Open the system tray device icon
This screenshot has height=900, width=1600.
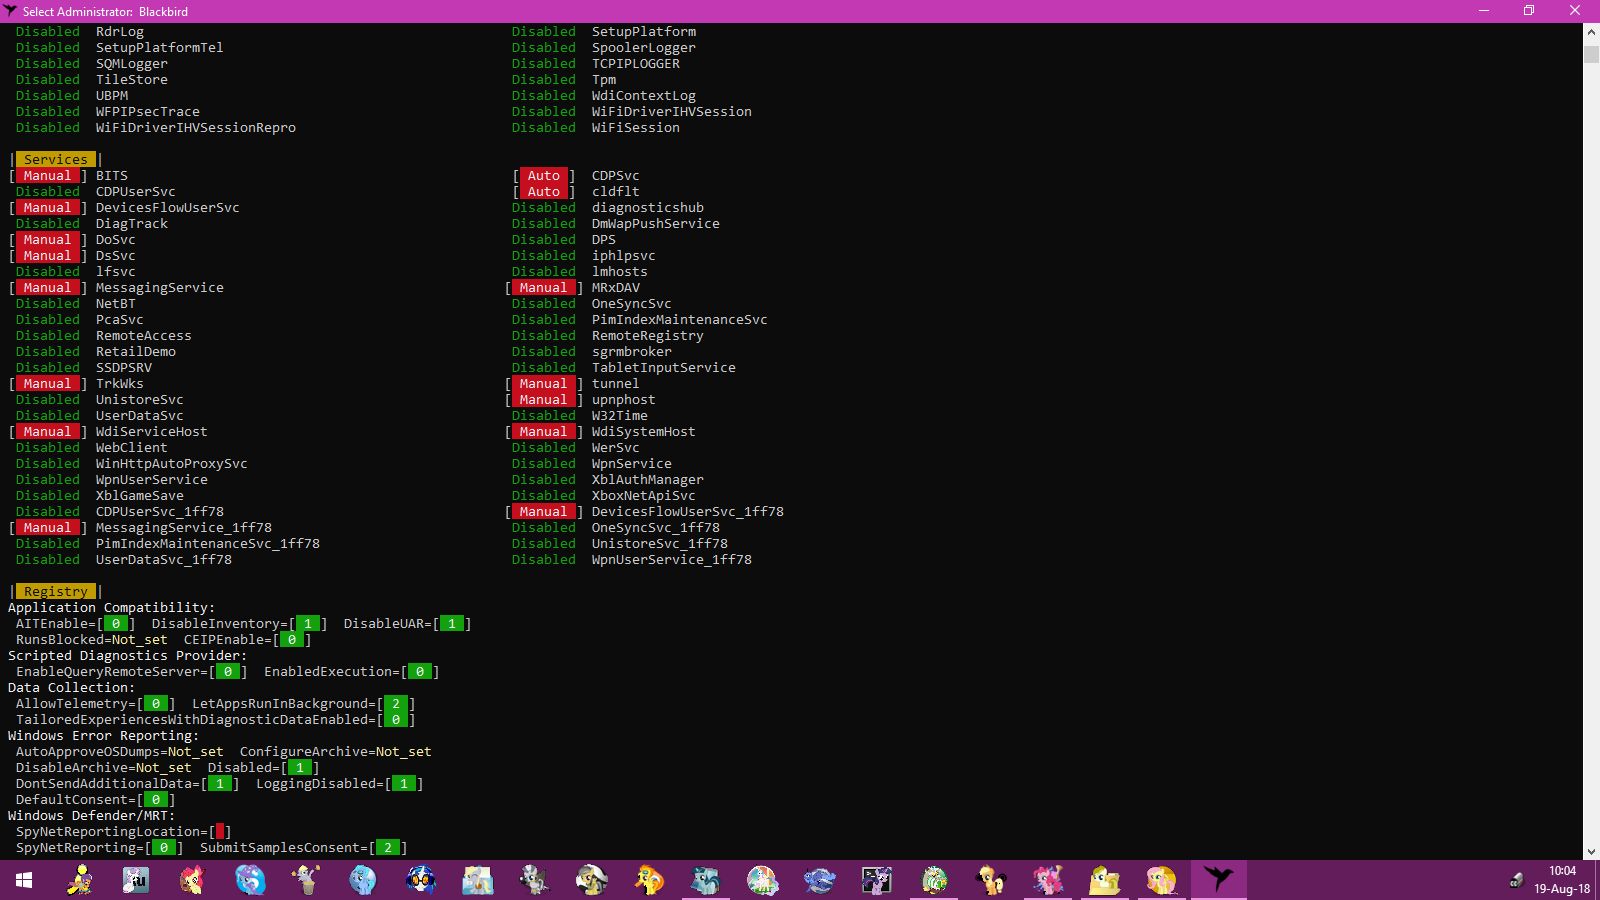pos(1516,880)
